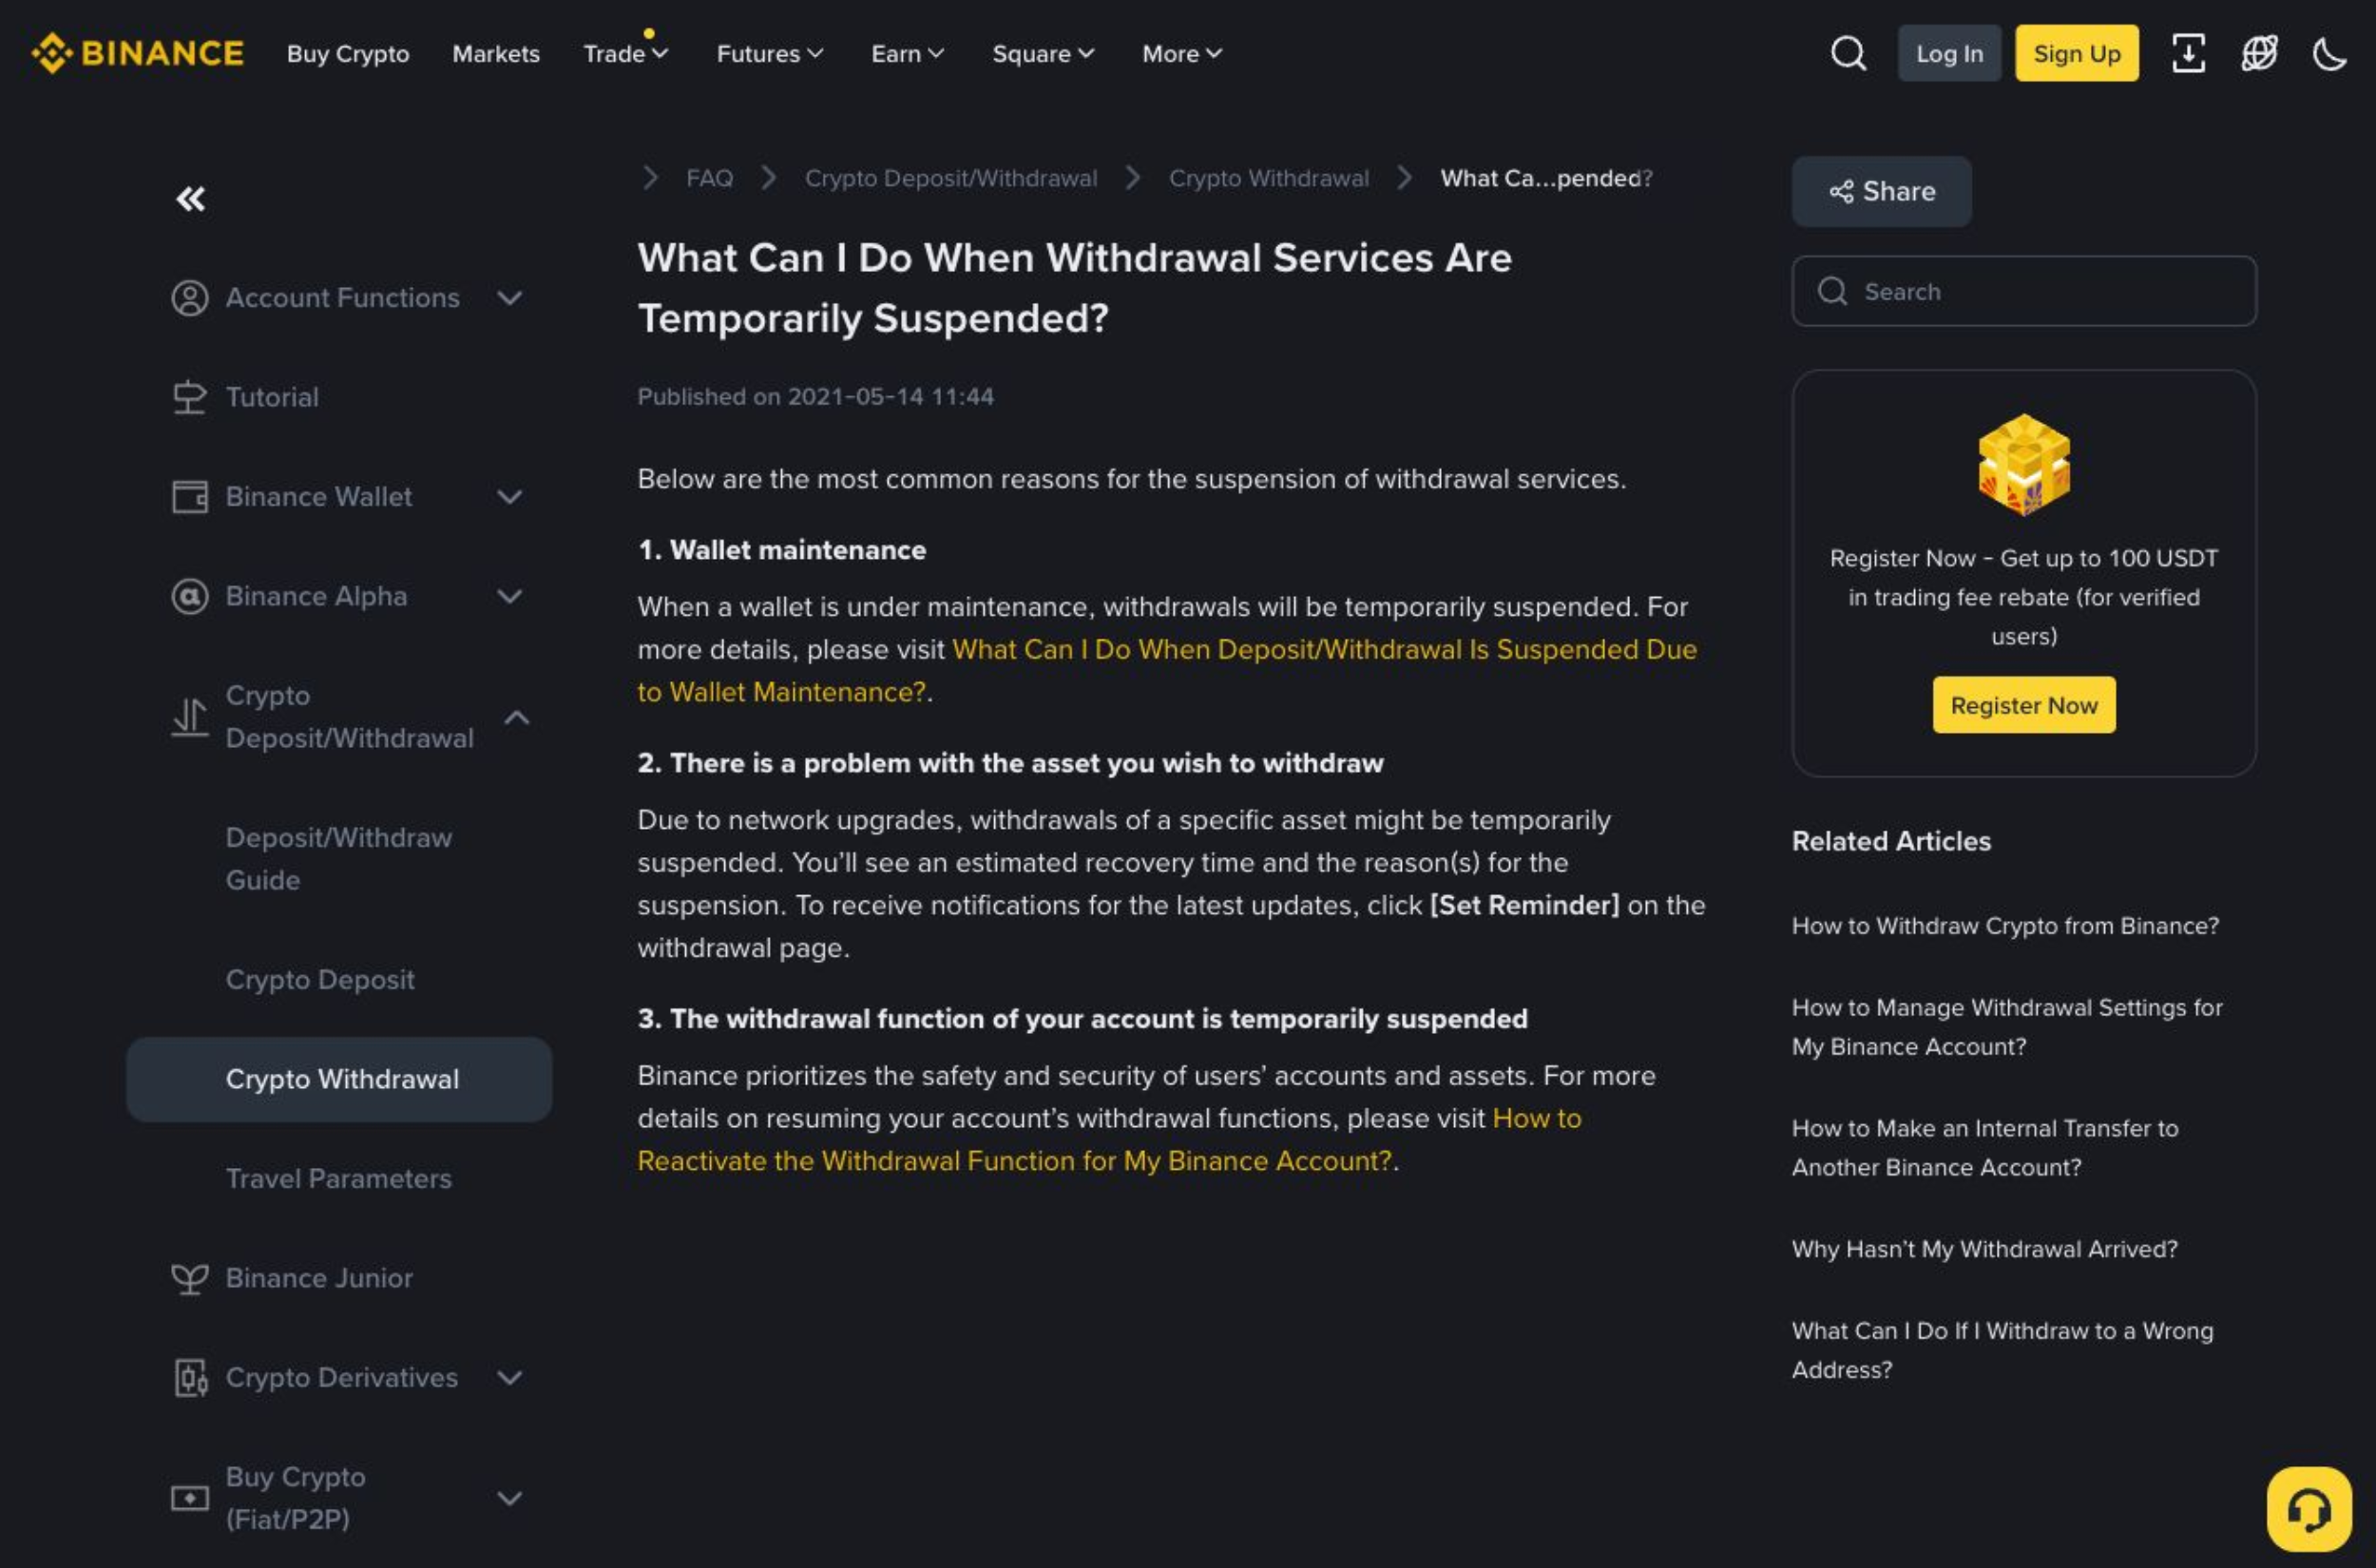The height and width of the screenshot is (1568, 2376).
Task: Open the Trade dropdown menu
Action: [625, 53]
